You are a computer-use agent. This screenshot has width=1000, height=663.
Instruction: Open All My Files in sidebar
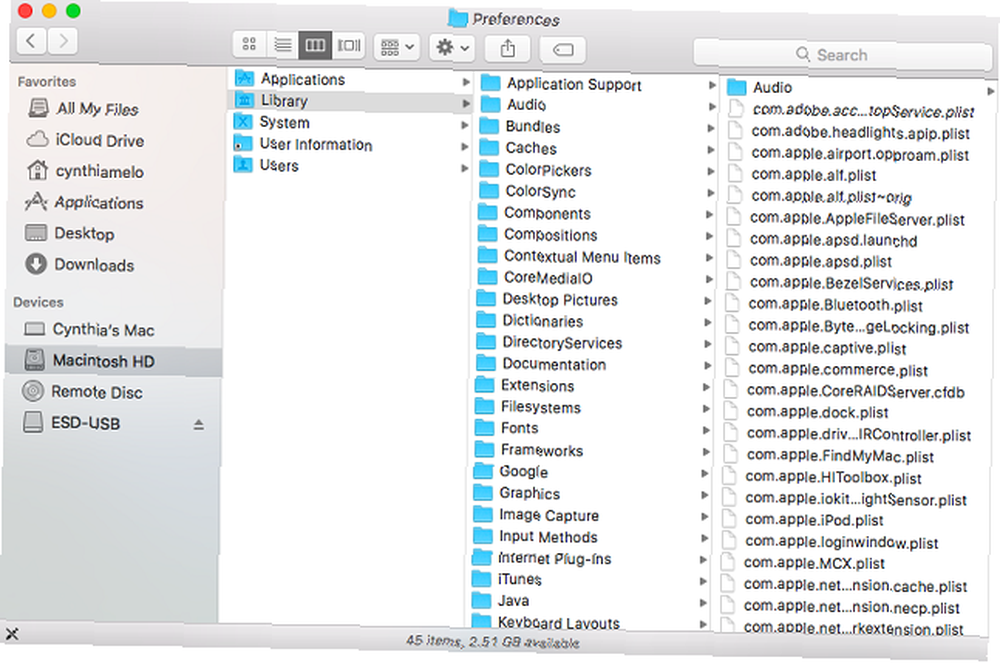[84, 109]
